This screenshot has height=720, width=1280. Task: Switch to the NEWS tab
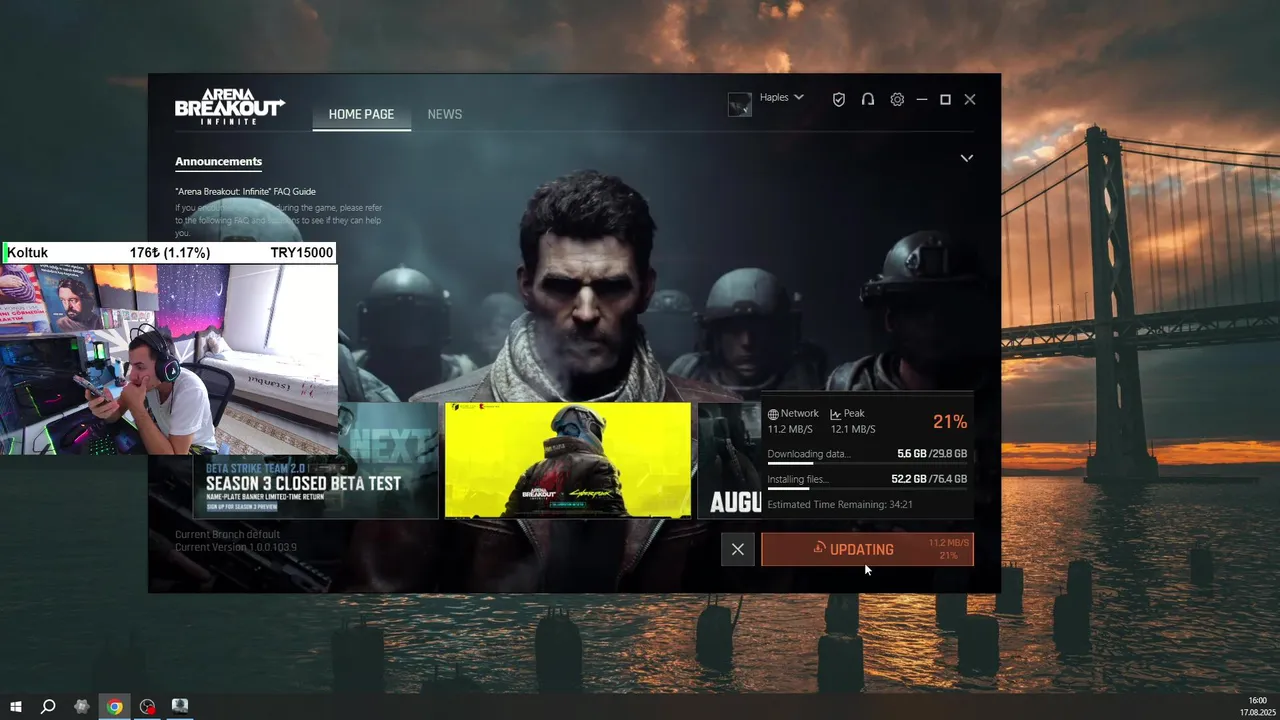(445, 114)
